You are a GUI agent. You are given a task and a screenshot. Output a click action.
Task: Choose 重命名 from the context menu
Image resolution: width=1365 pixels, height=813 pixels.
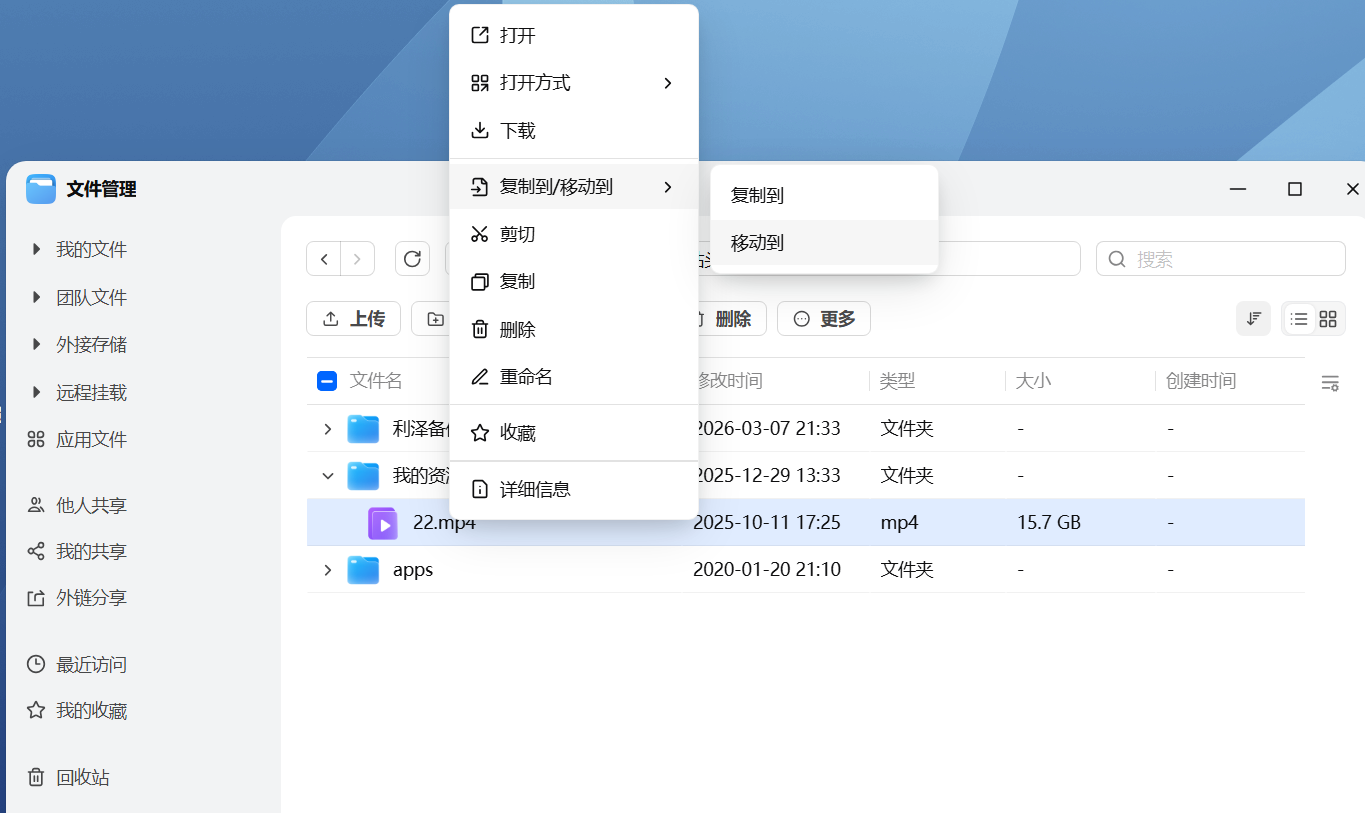click(x=574, y=377)
